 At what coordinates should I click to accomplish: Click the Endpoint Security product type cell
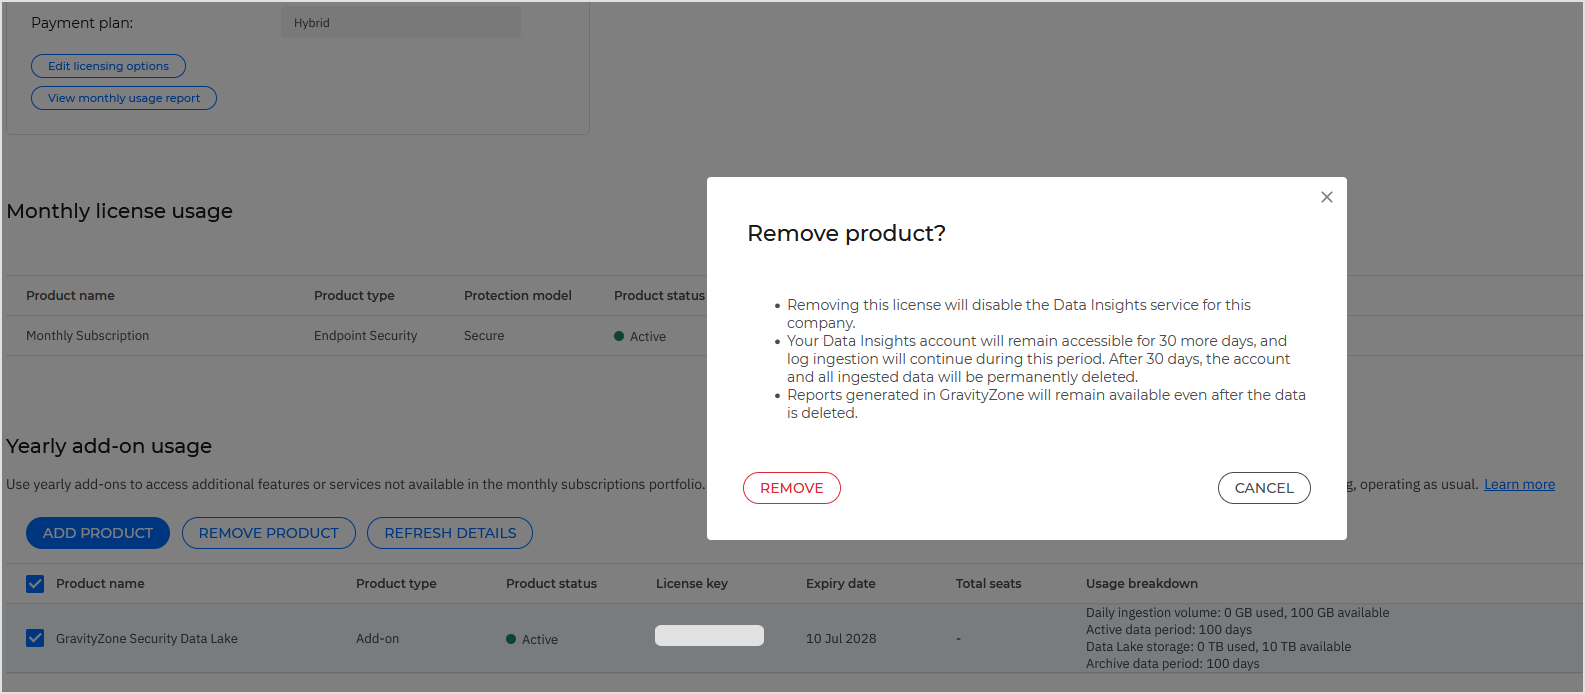pyautogui.click(x=366, y=336)
